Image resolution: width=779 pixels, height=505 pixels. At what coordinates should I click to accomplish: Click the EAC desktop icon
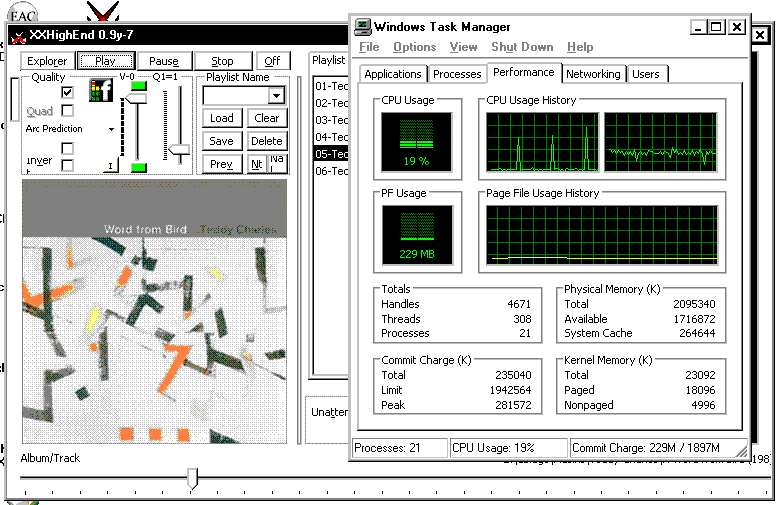[22, 14]
